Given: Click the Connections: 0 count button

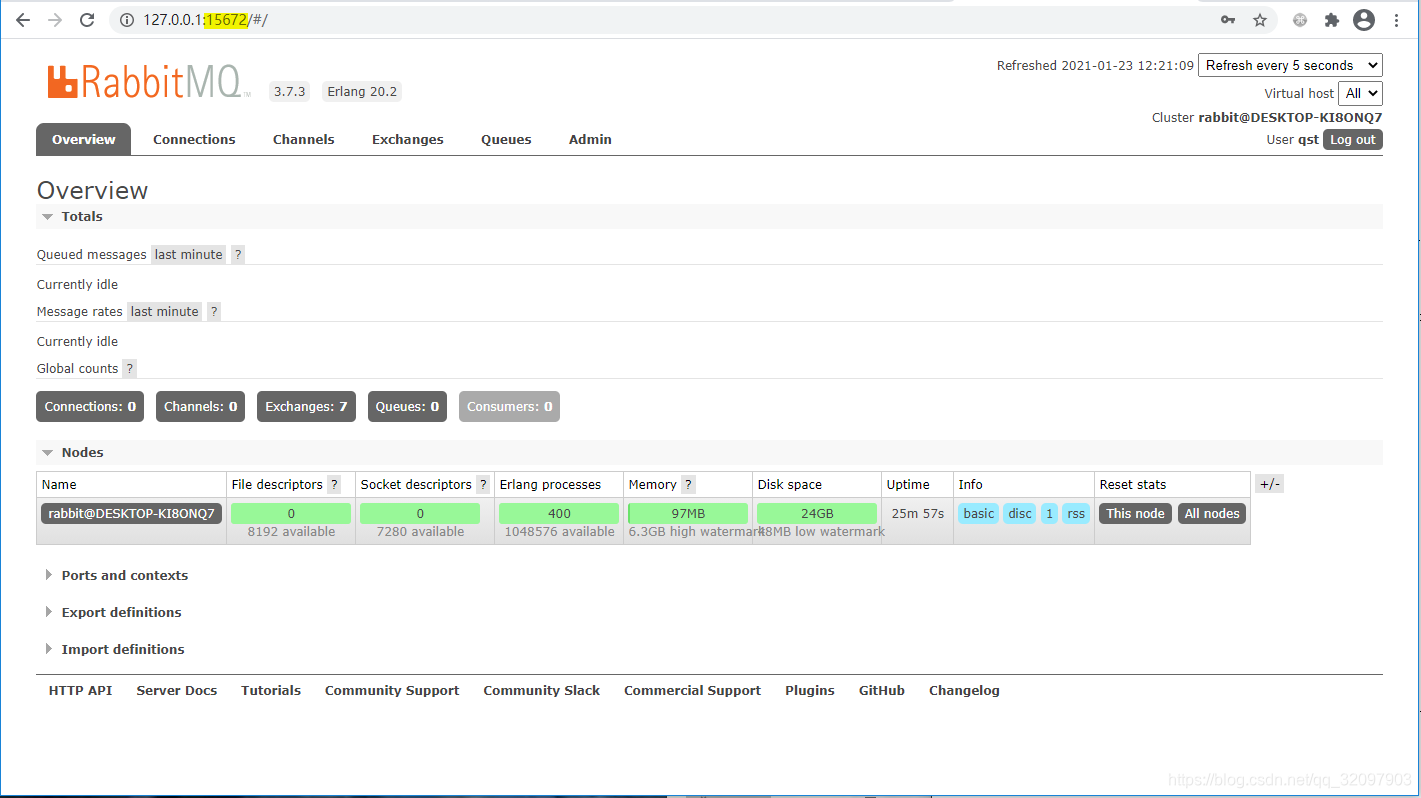Looking at the screenshot, I should click(x=90, y=407).
